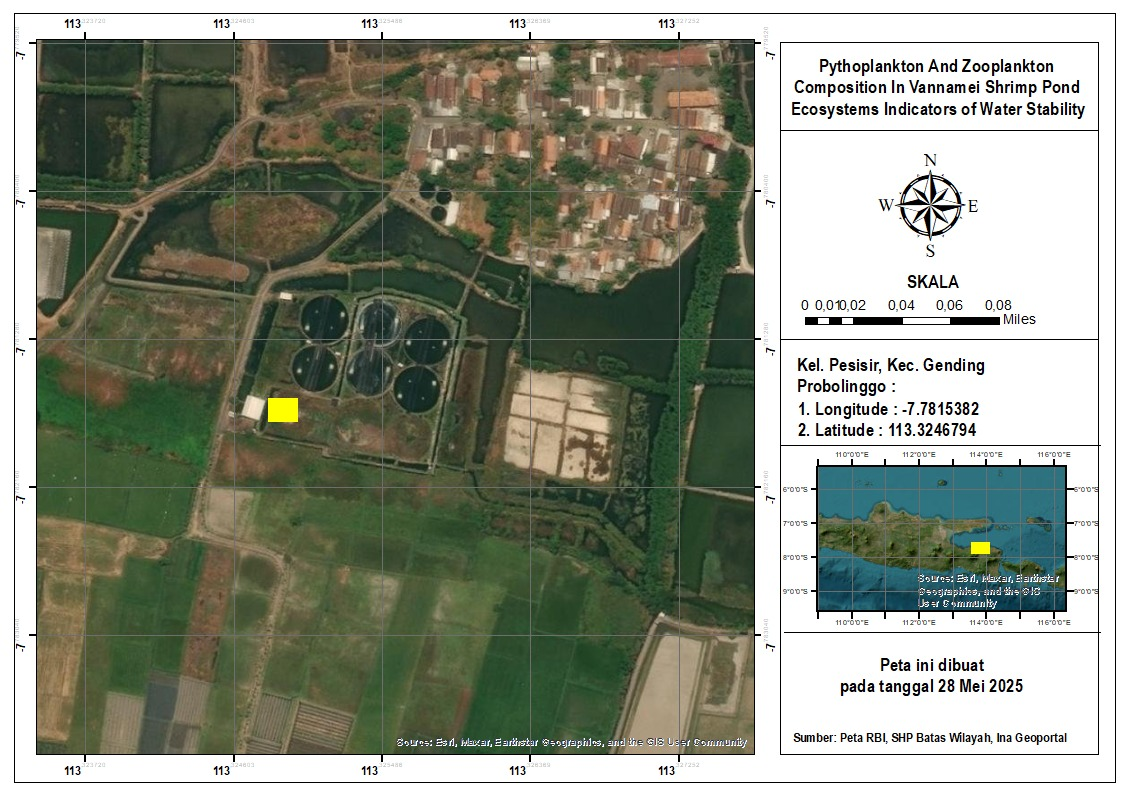Click the black and white scale bar

(902, 321)
